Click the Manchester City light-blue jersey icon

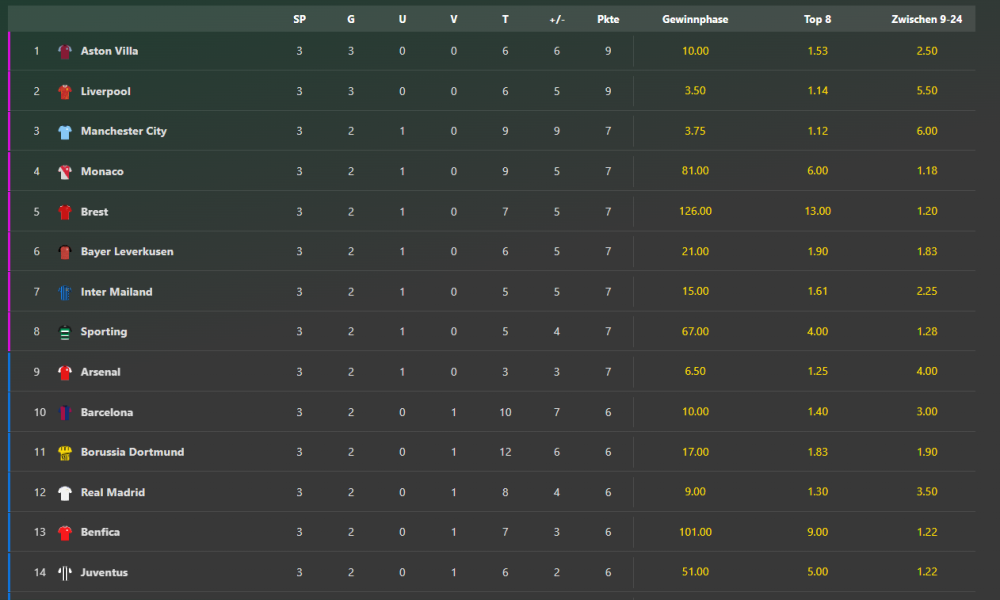(65, 132)
